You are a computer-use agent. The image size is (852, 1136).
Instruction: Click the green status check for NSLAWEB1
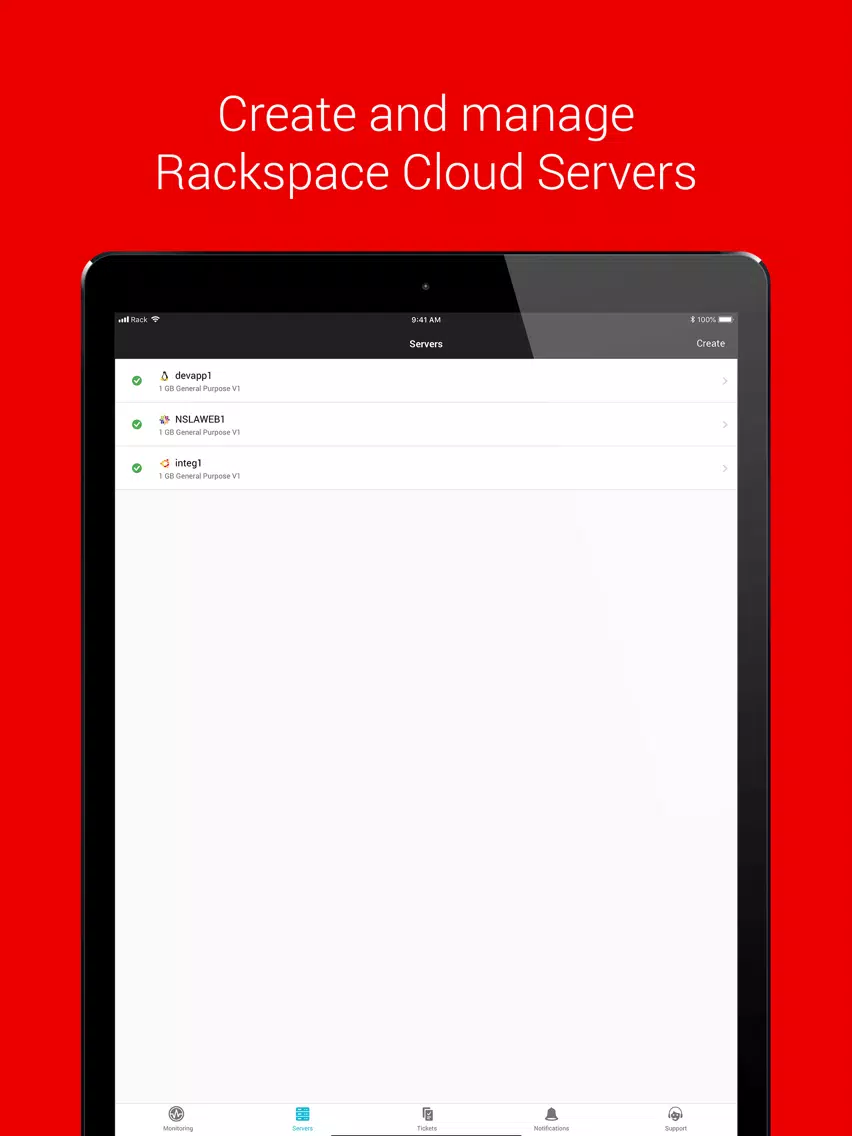(x=137, y=425)
